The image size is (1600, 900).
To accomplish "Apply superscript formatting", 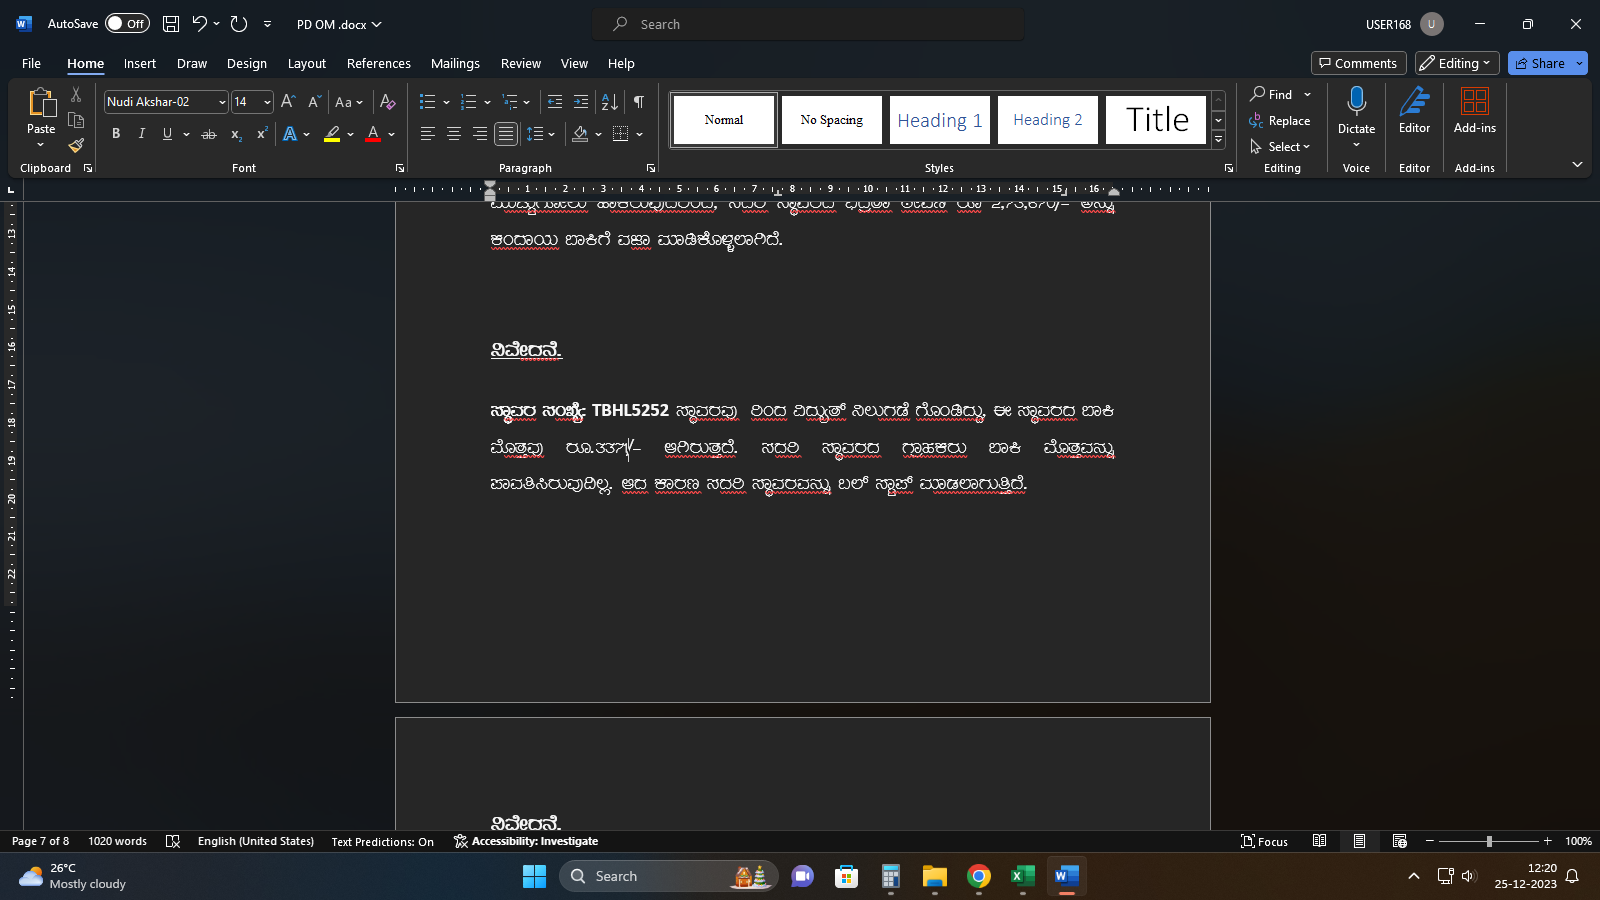I will (262, 134).
